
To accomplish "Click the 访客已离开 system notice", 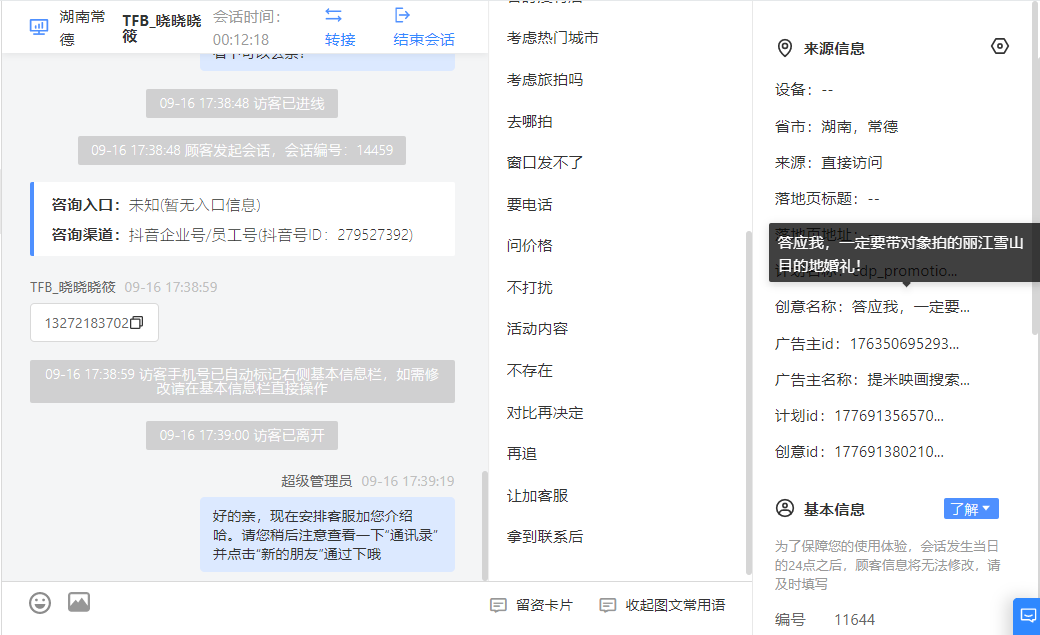I will point(242,435).
